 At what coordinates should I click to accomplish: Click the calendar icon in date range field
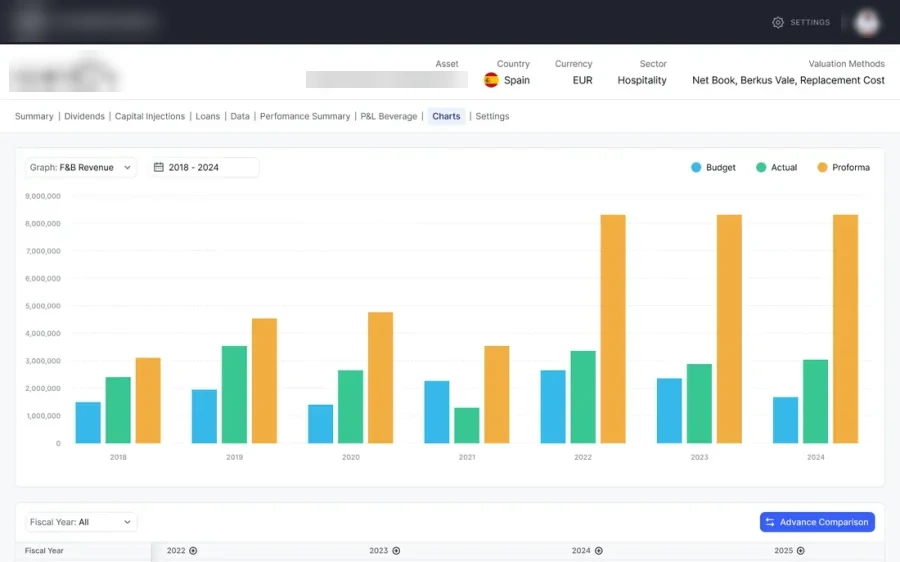[x=159, y=167]
